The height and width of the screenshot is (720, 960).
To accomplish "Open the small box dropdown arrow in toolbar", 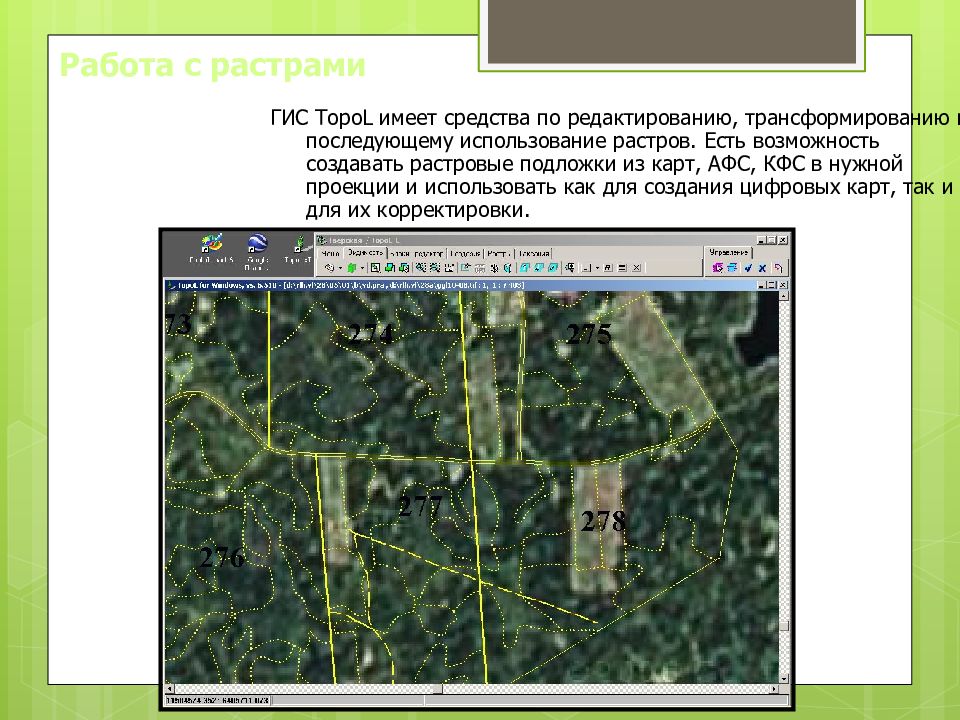I will coord(598,268).
